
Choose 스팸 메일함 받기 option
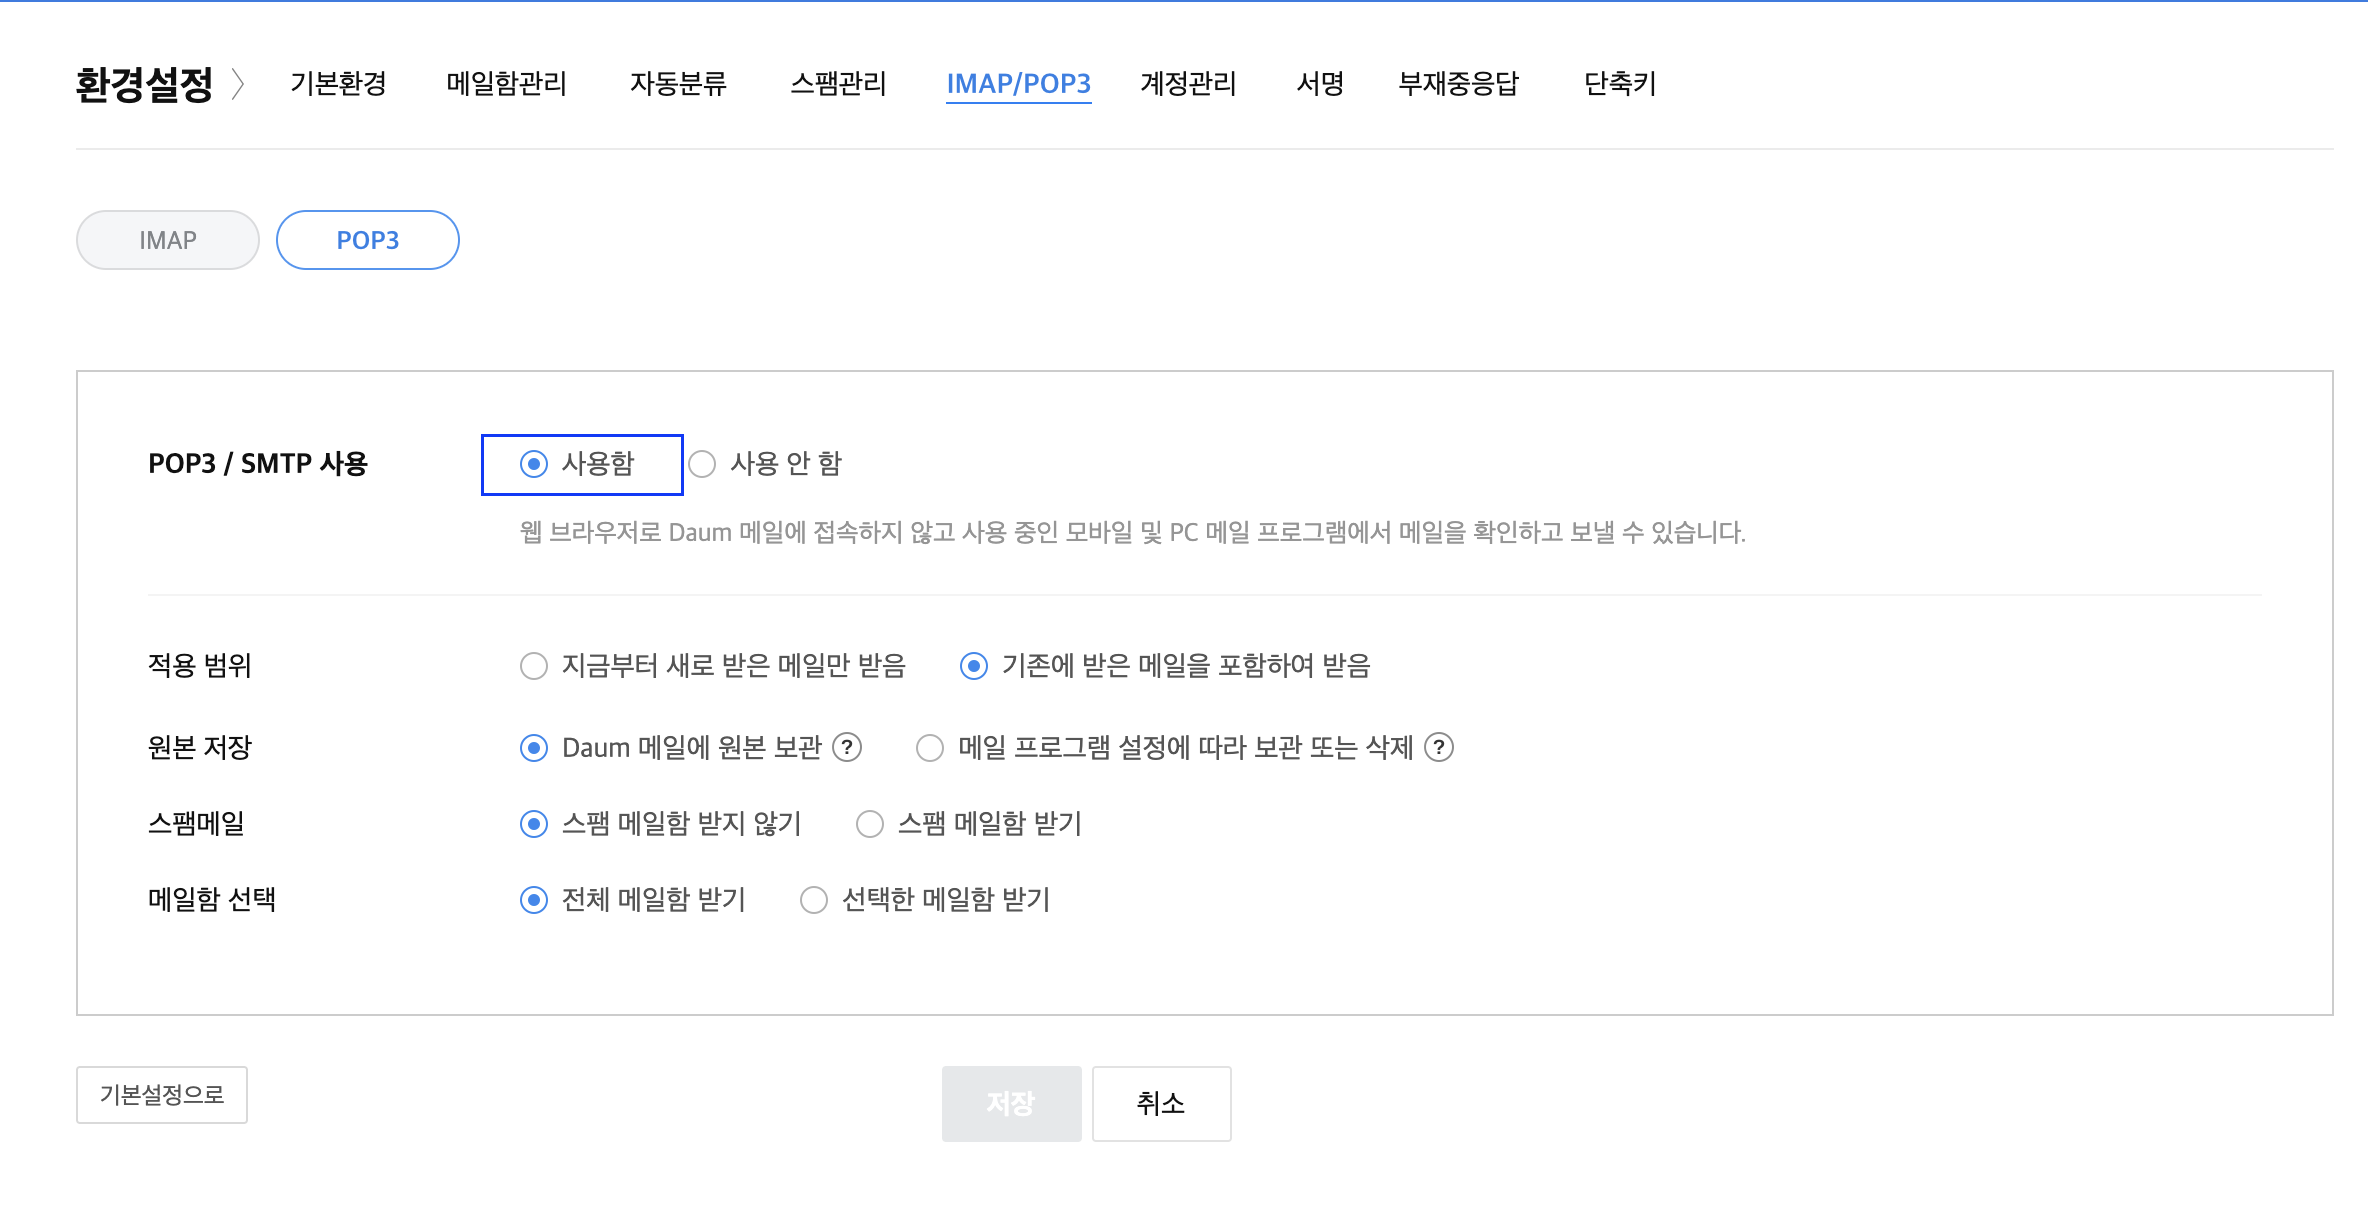pyautogui.click(x=870, y=824)
